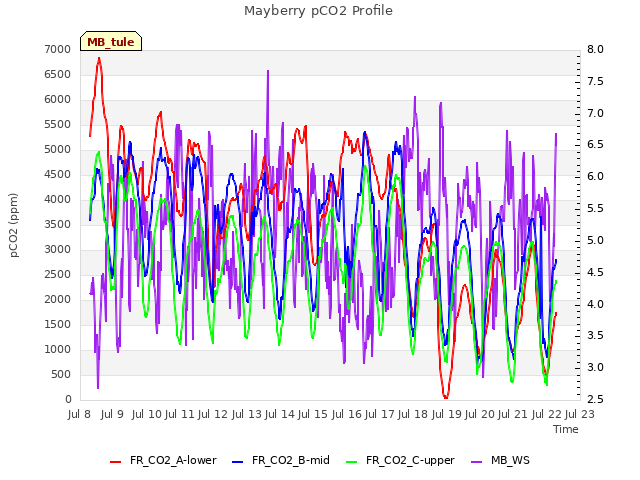Screen dimensions: 640x480
Task: Click the Jul 13 date tick label
Action: 247,414
